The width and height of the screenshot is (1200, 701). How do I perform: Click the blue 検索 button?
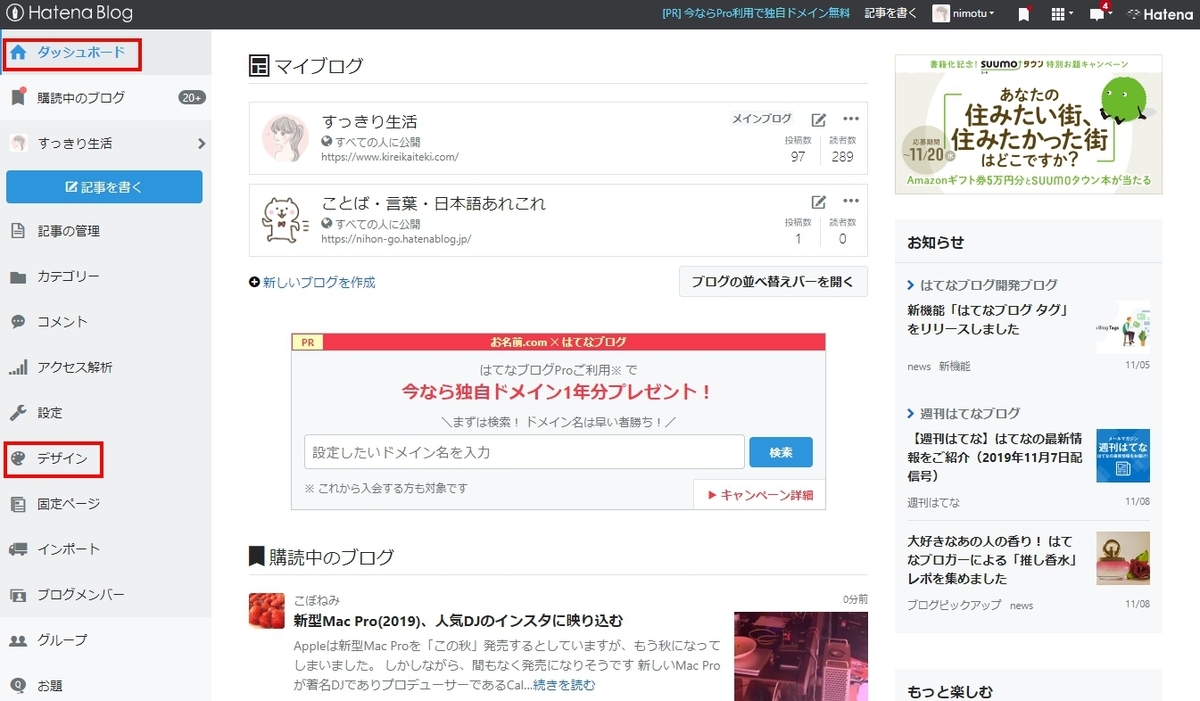pyautogui.click(x=781, y=452)
